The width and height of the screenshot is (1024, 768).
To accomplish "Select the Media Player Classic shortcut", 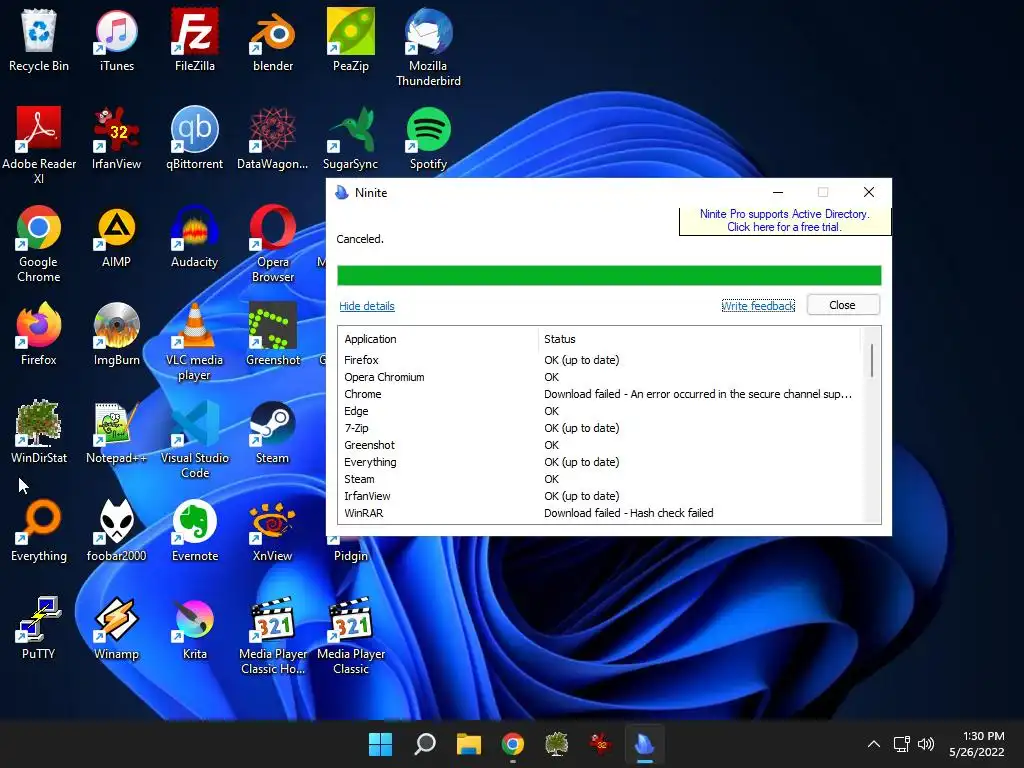I will pos(351,635).
